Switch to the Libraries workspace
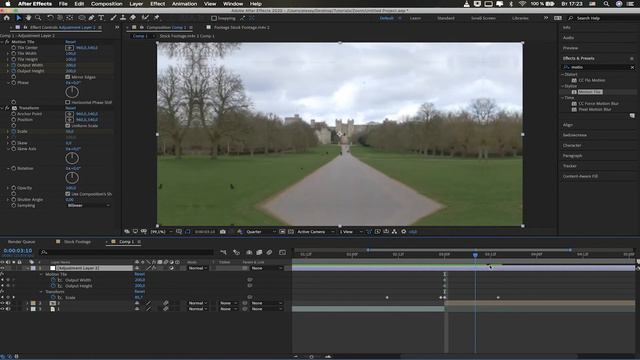640x360 pixels. point(520,18)
